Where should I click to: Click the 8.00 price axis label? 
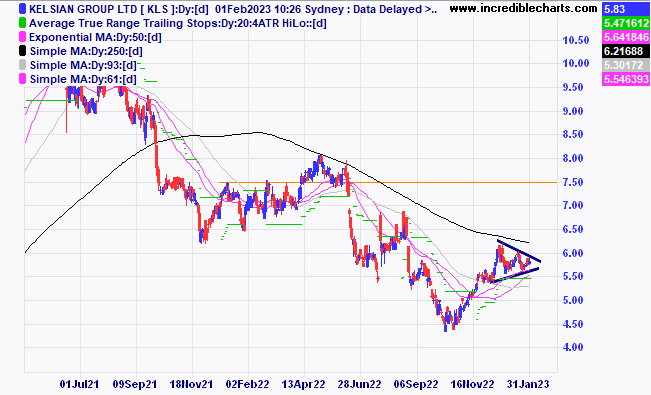(x=573, y=158)
